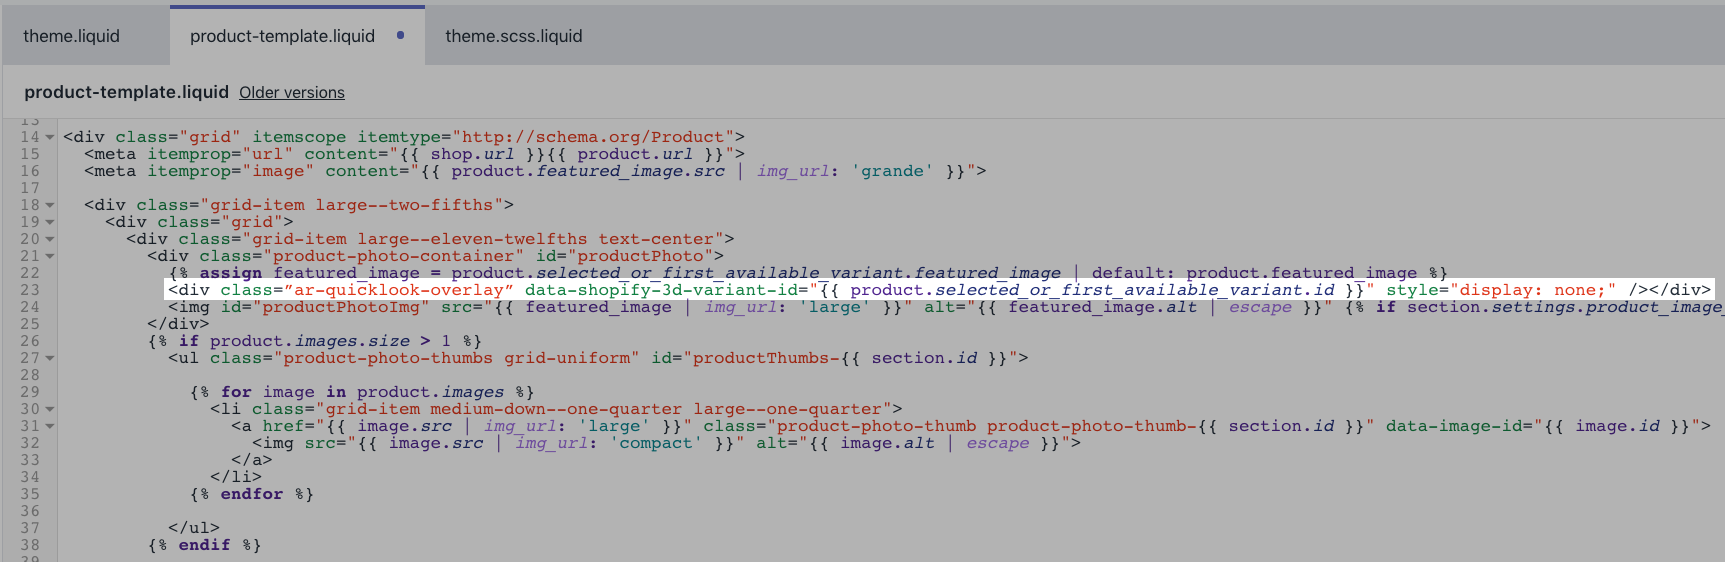1725x562 pixels.
Task: Fold the grid-item div at line 18
Action: [49, 206]
